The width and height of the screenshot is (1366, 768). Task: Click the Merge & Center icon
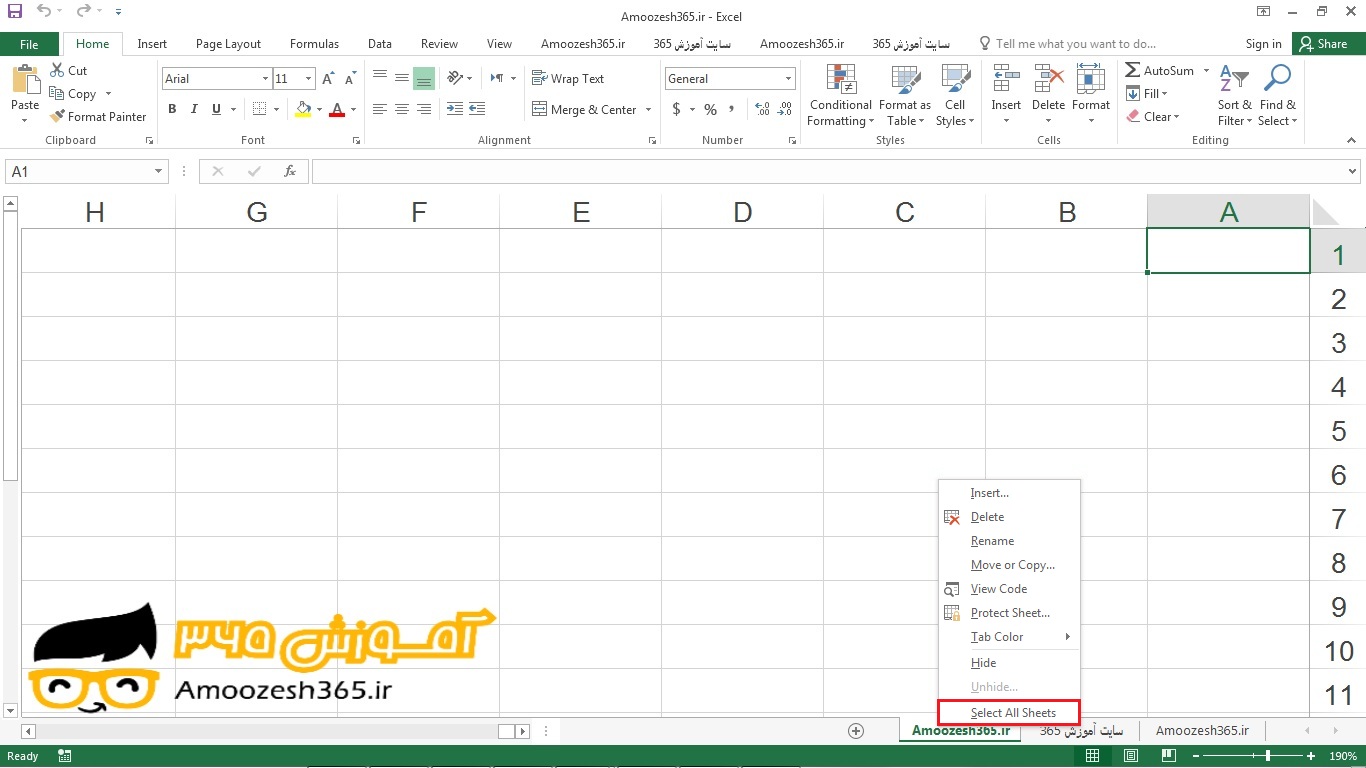(x=540, y=110)
